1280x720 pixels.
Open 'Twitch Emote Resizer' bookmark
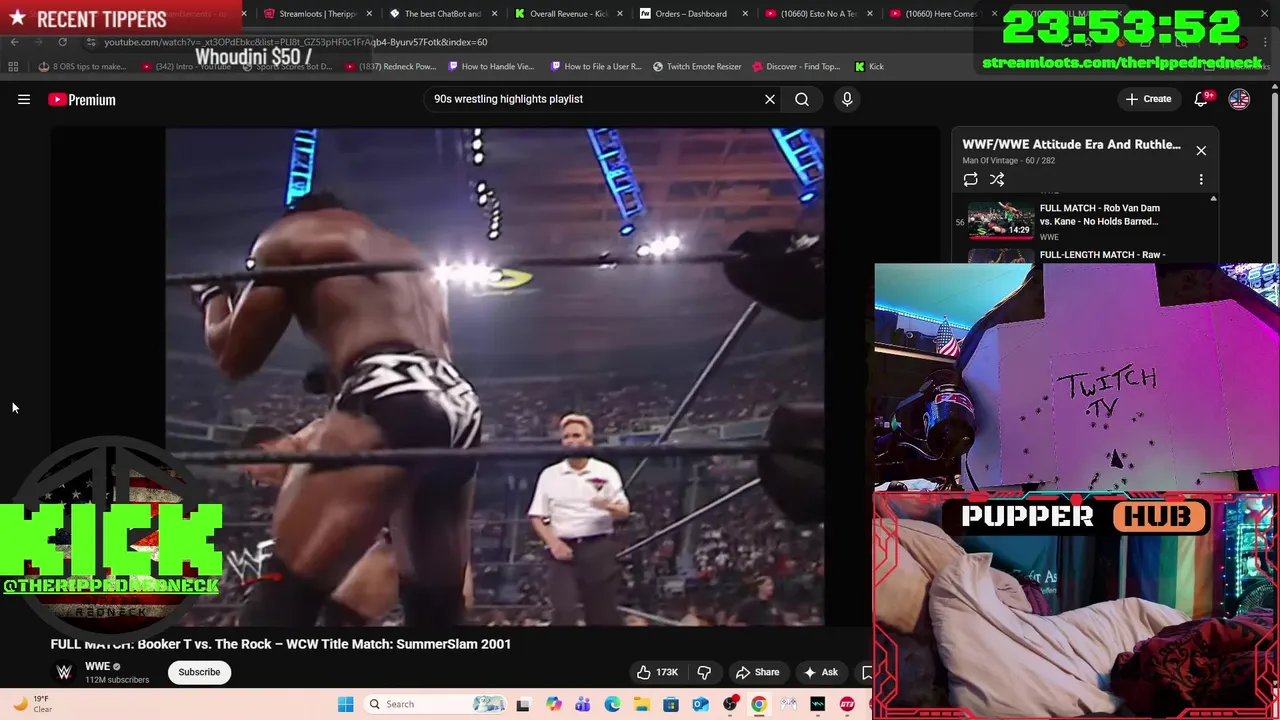tap(697, 67)
